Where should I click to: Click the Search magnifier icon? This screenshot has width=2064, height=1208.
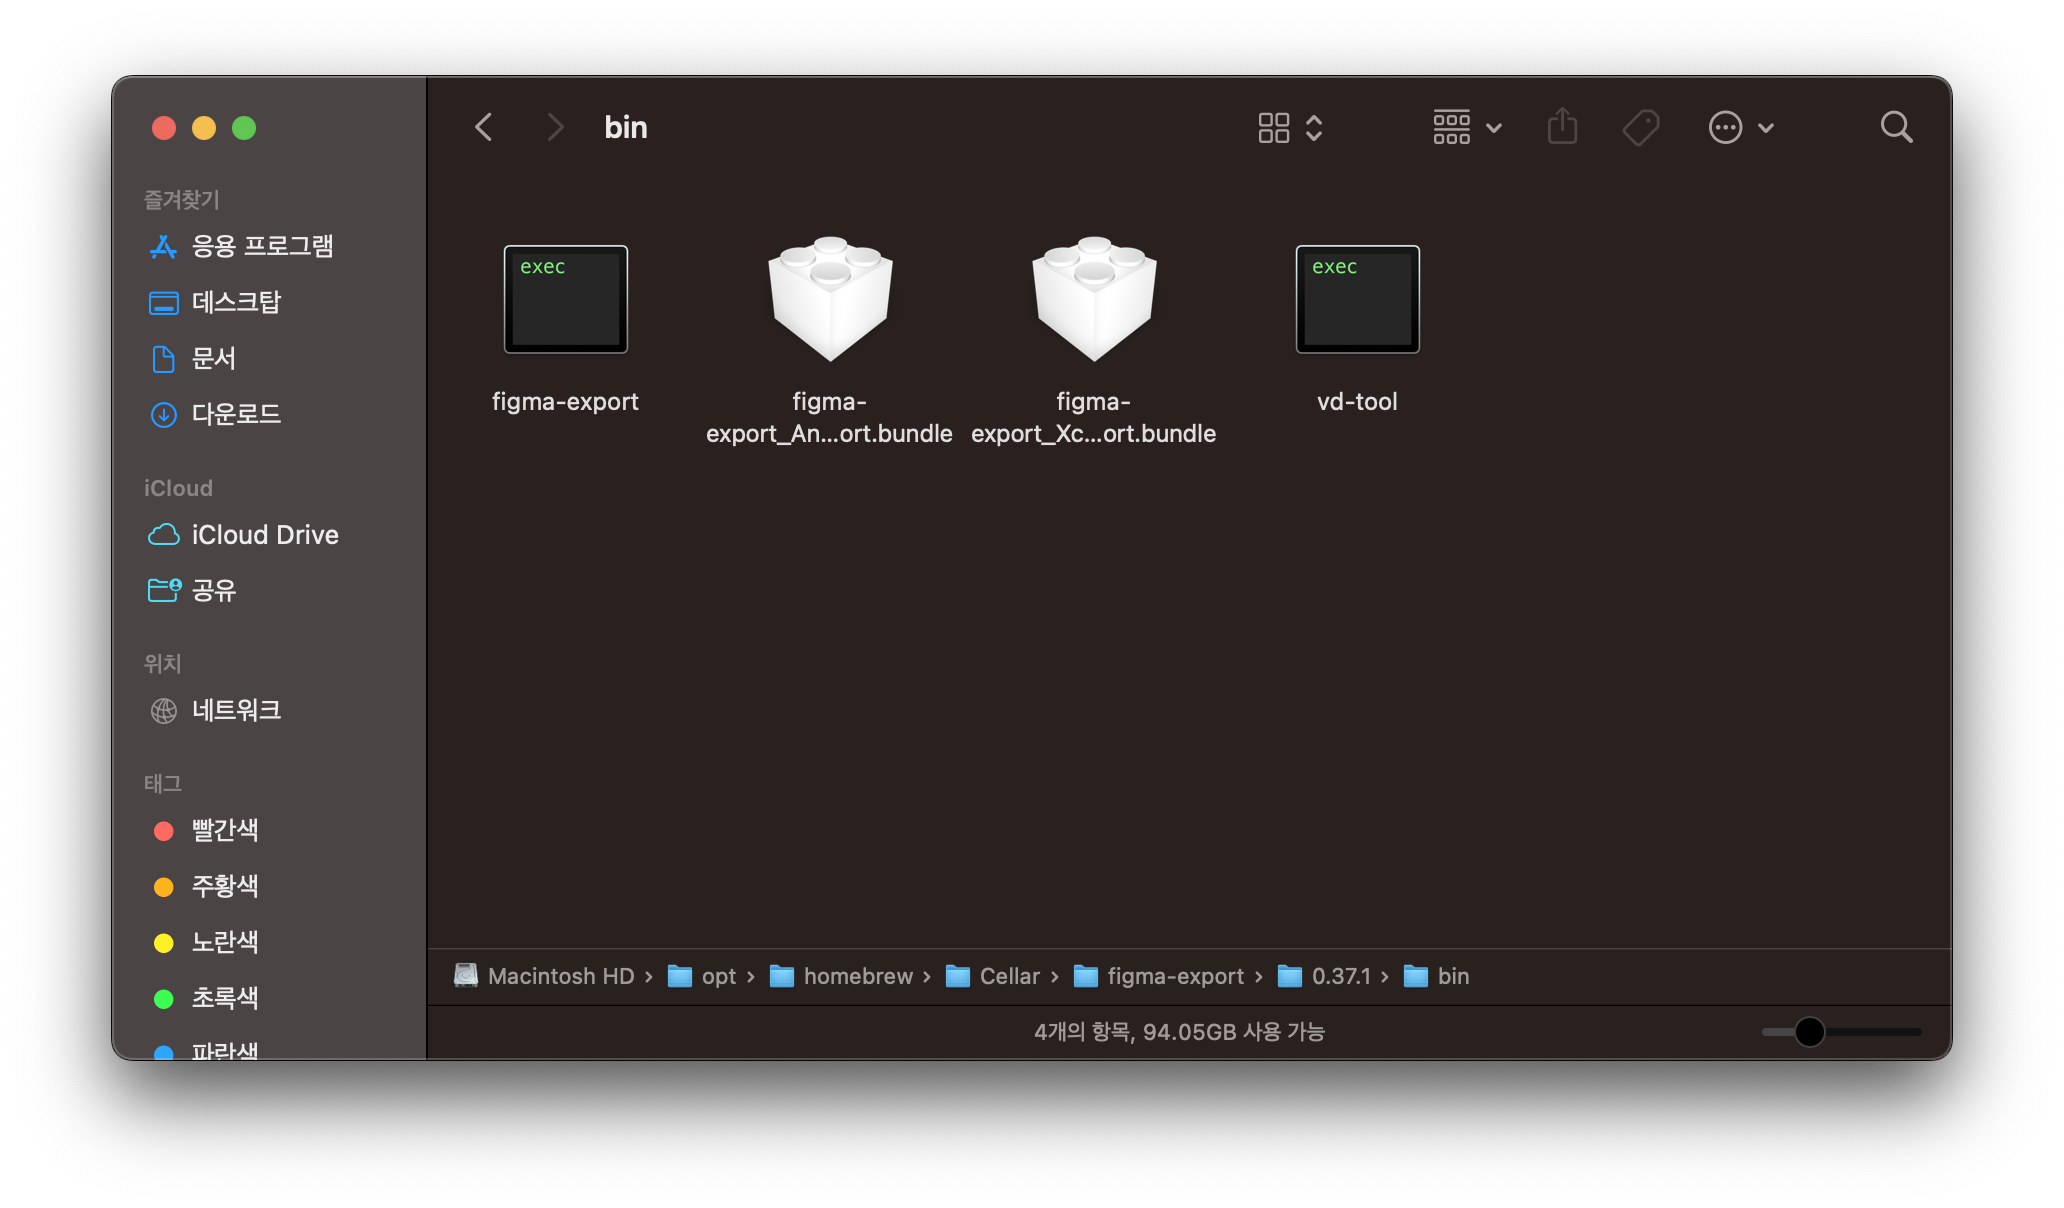(1896, 127)
